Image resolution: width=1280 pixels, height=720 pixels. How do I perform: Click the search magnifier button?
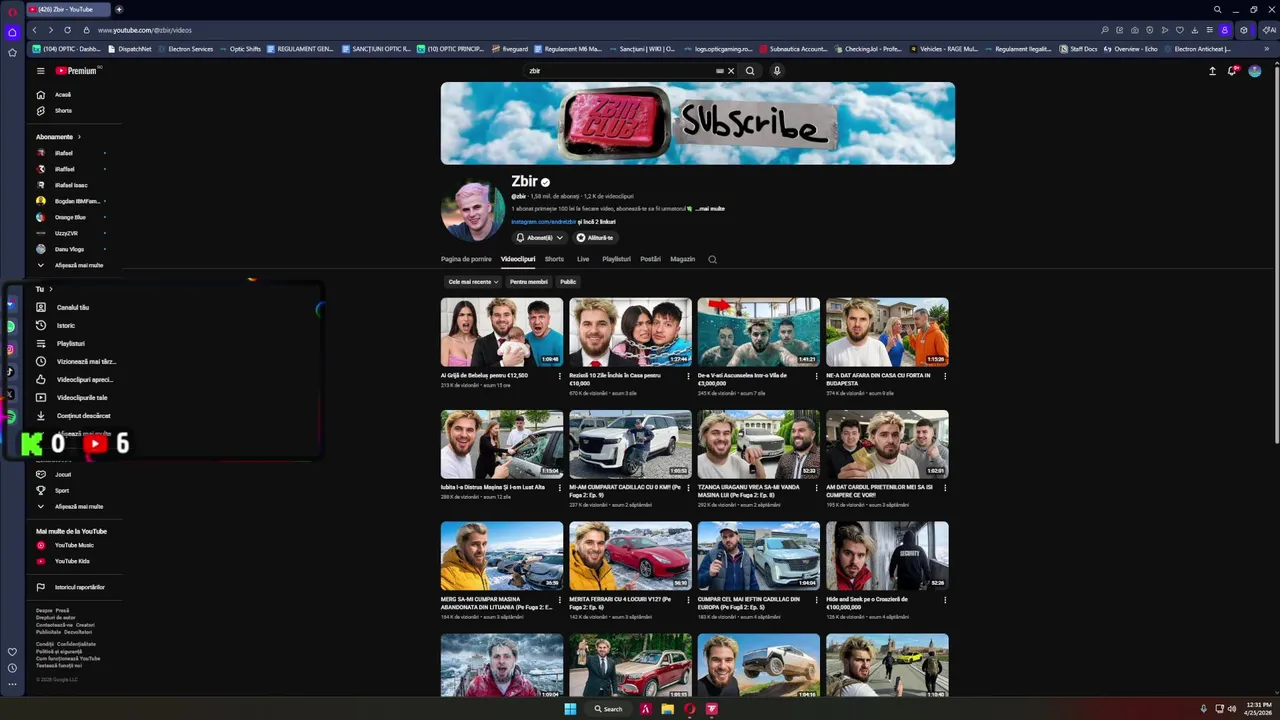pyautogui.click(x=750, y=71)
